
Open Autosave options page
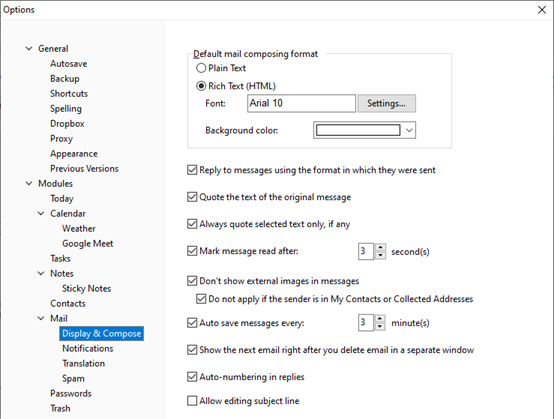point(69,64)
